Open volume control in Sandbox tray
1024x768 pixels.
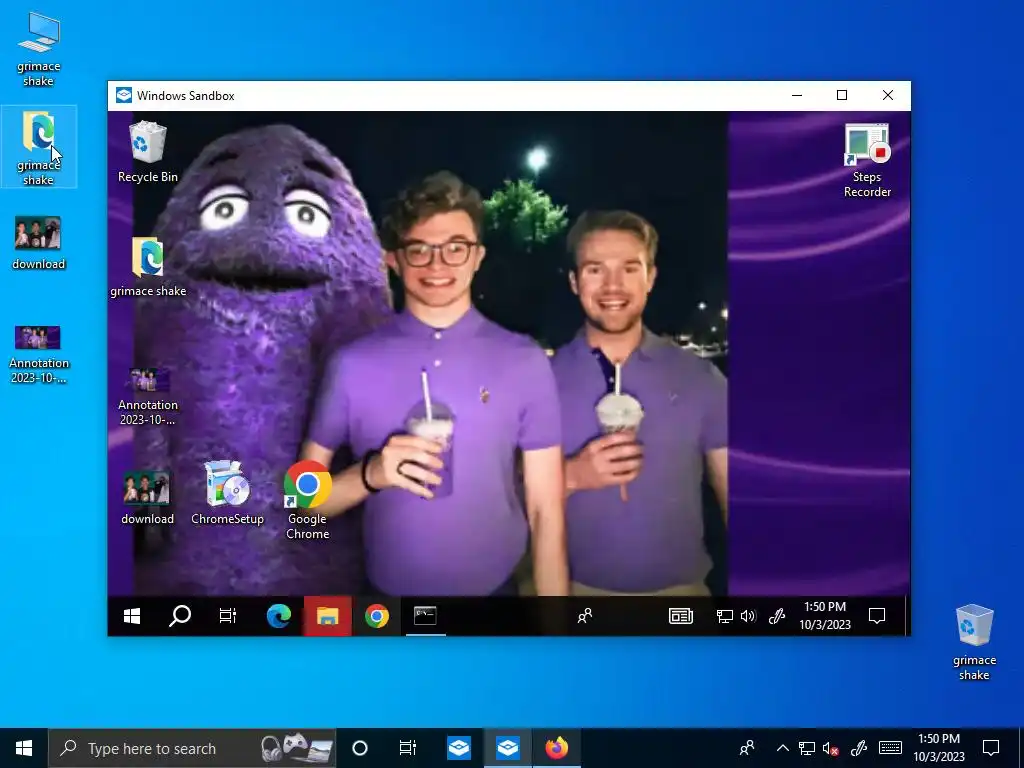[x=748, y=616]
